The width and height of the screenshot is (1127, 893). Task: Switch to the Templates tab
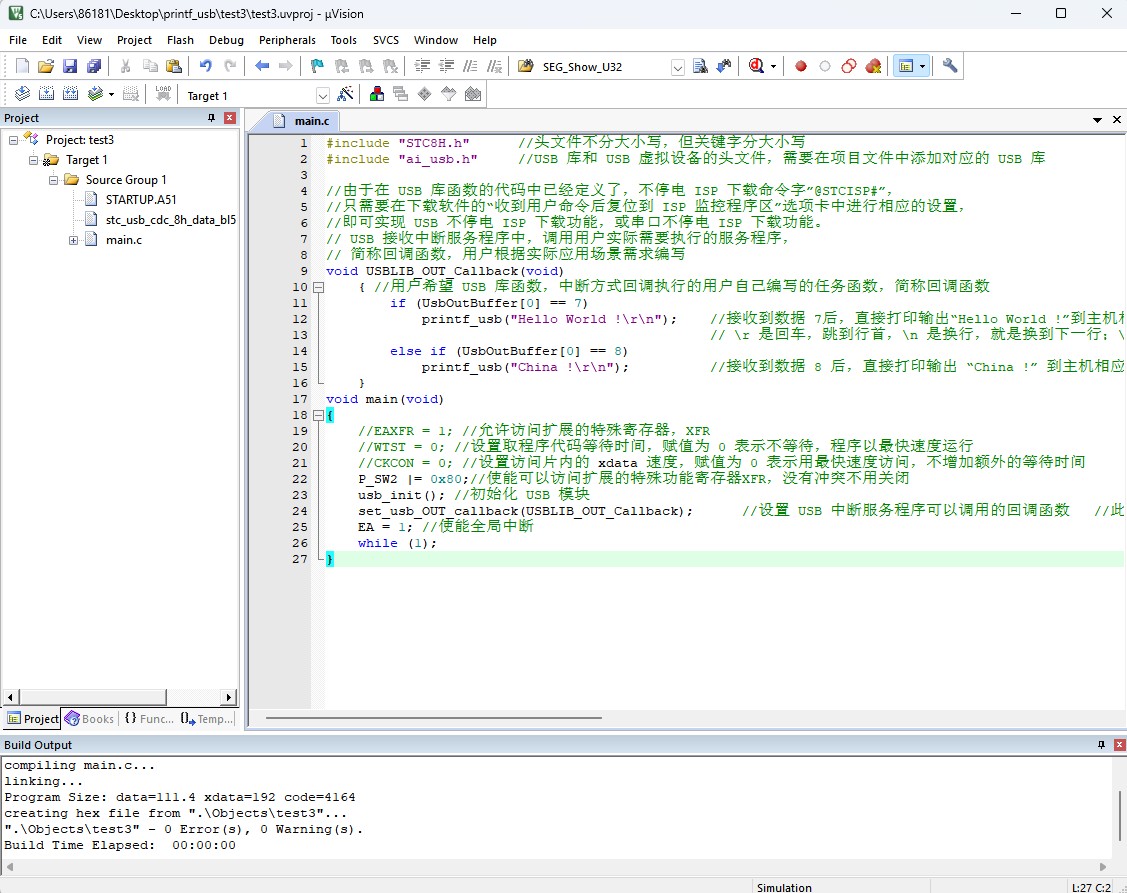tap(207, 718)
